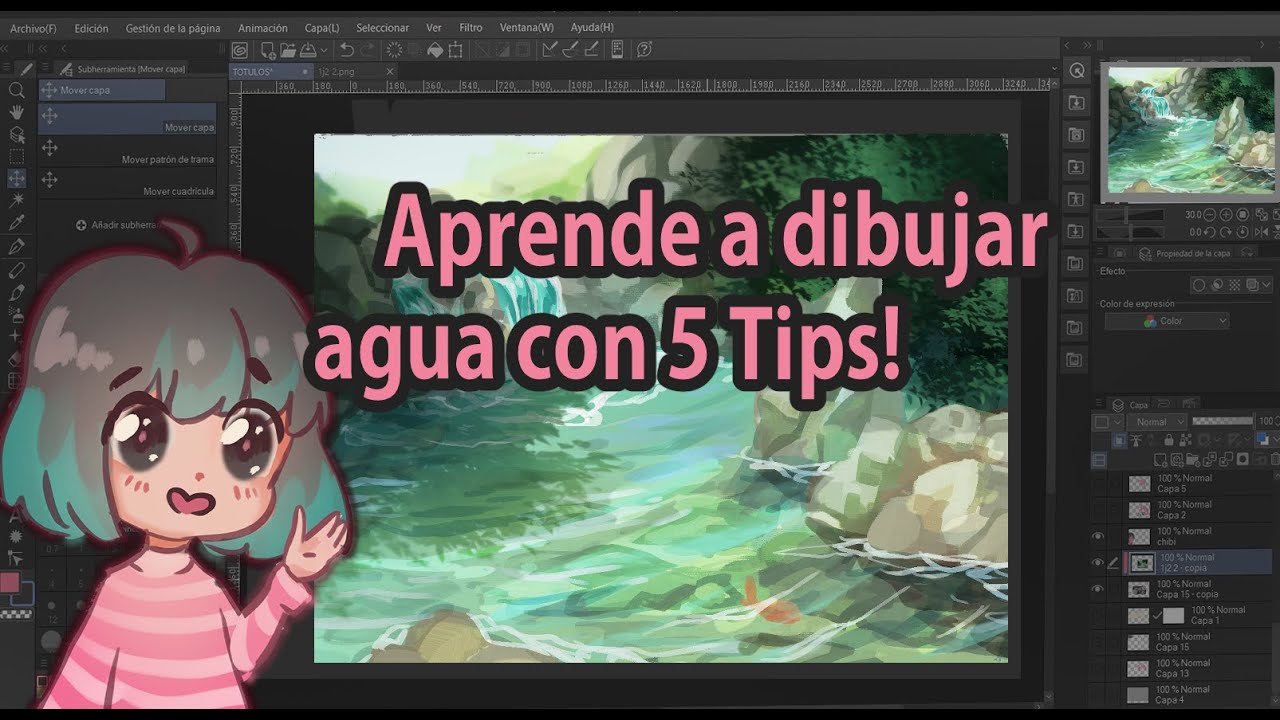Viewport: 1280px width, 720px height.
Task: Click the Scale/Rotate transform toolbar icon
Action: [456, 50]
